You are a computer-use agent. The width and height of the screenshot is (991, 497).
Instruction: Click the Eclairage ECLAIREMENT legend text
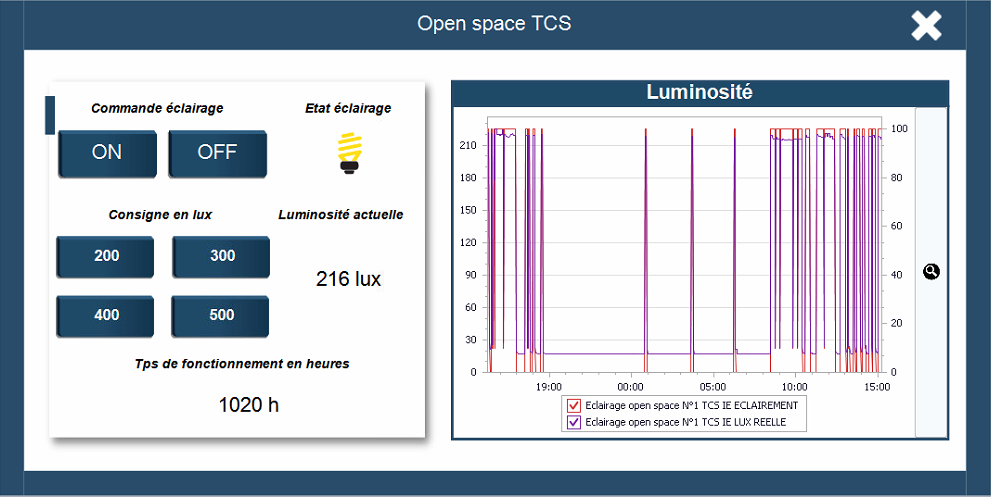coord(691,405)
